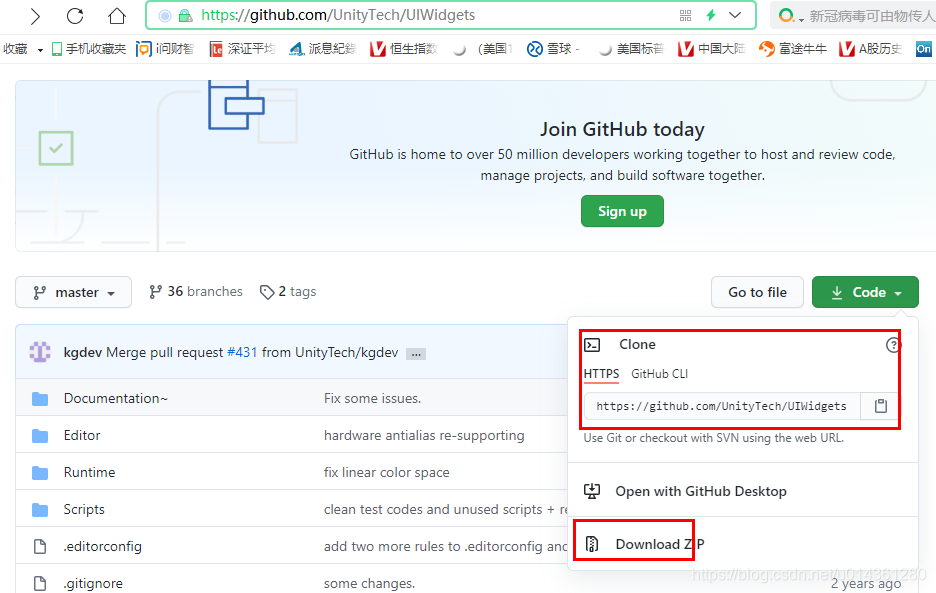
Task: Click the browser forward arrow
Action: [x=35, y=16]
